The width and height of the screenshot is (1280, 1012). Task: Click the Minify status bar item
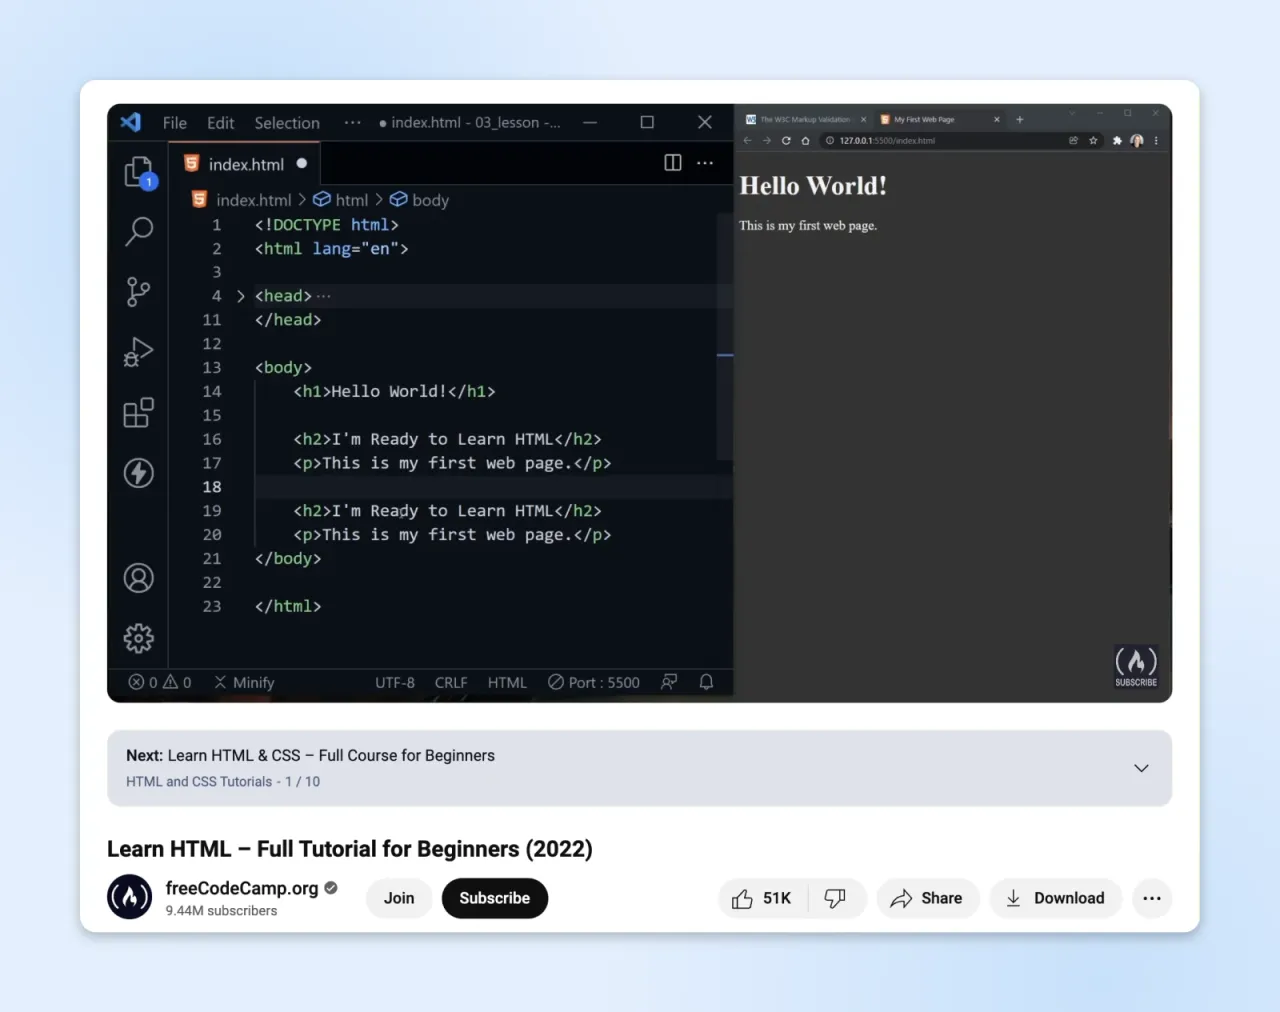[244, 682]
